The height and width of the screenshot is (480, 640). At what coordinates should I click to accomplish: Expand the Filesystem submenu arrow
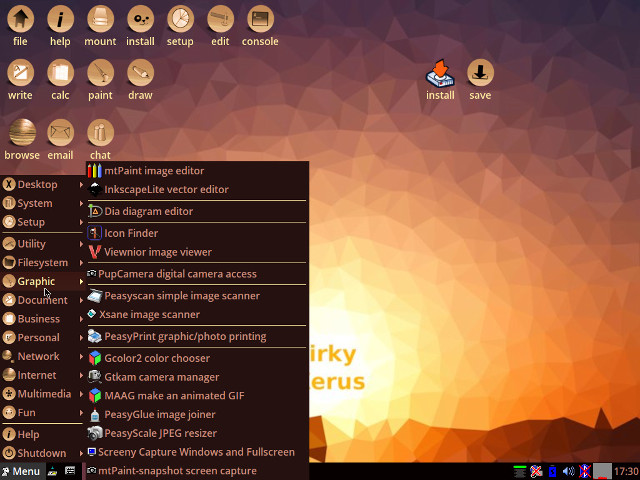tap(81, 263)
